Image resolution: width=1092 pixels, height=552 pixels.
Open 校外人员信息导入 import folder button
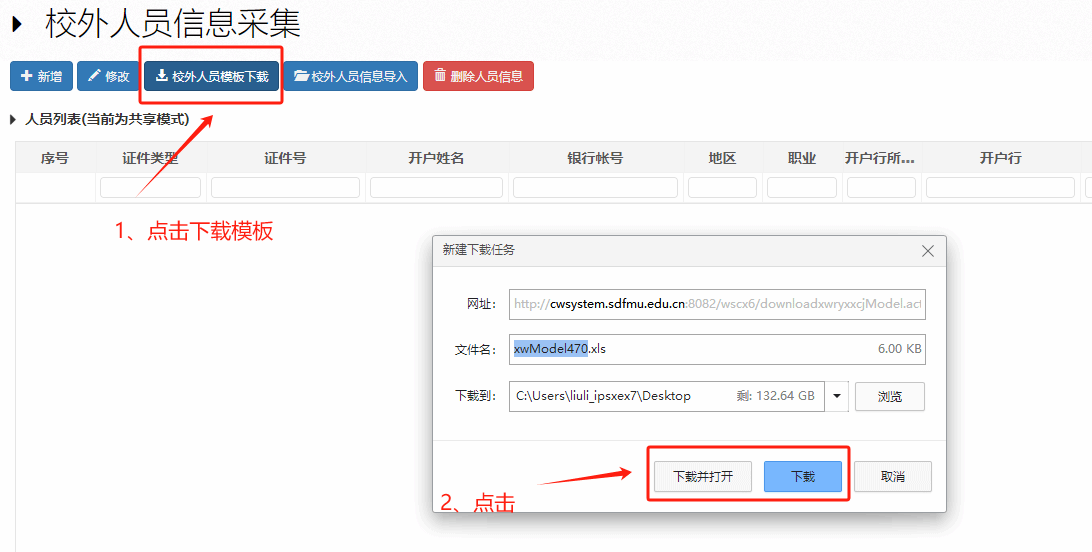[350, 77]
